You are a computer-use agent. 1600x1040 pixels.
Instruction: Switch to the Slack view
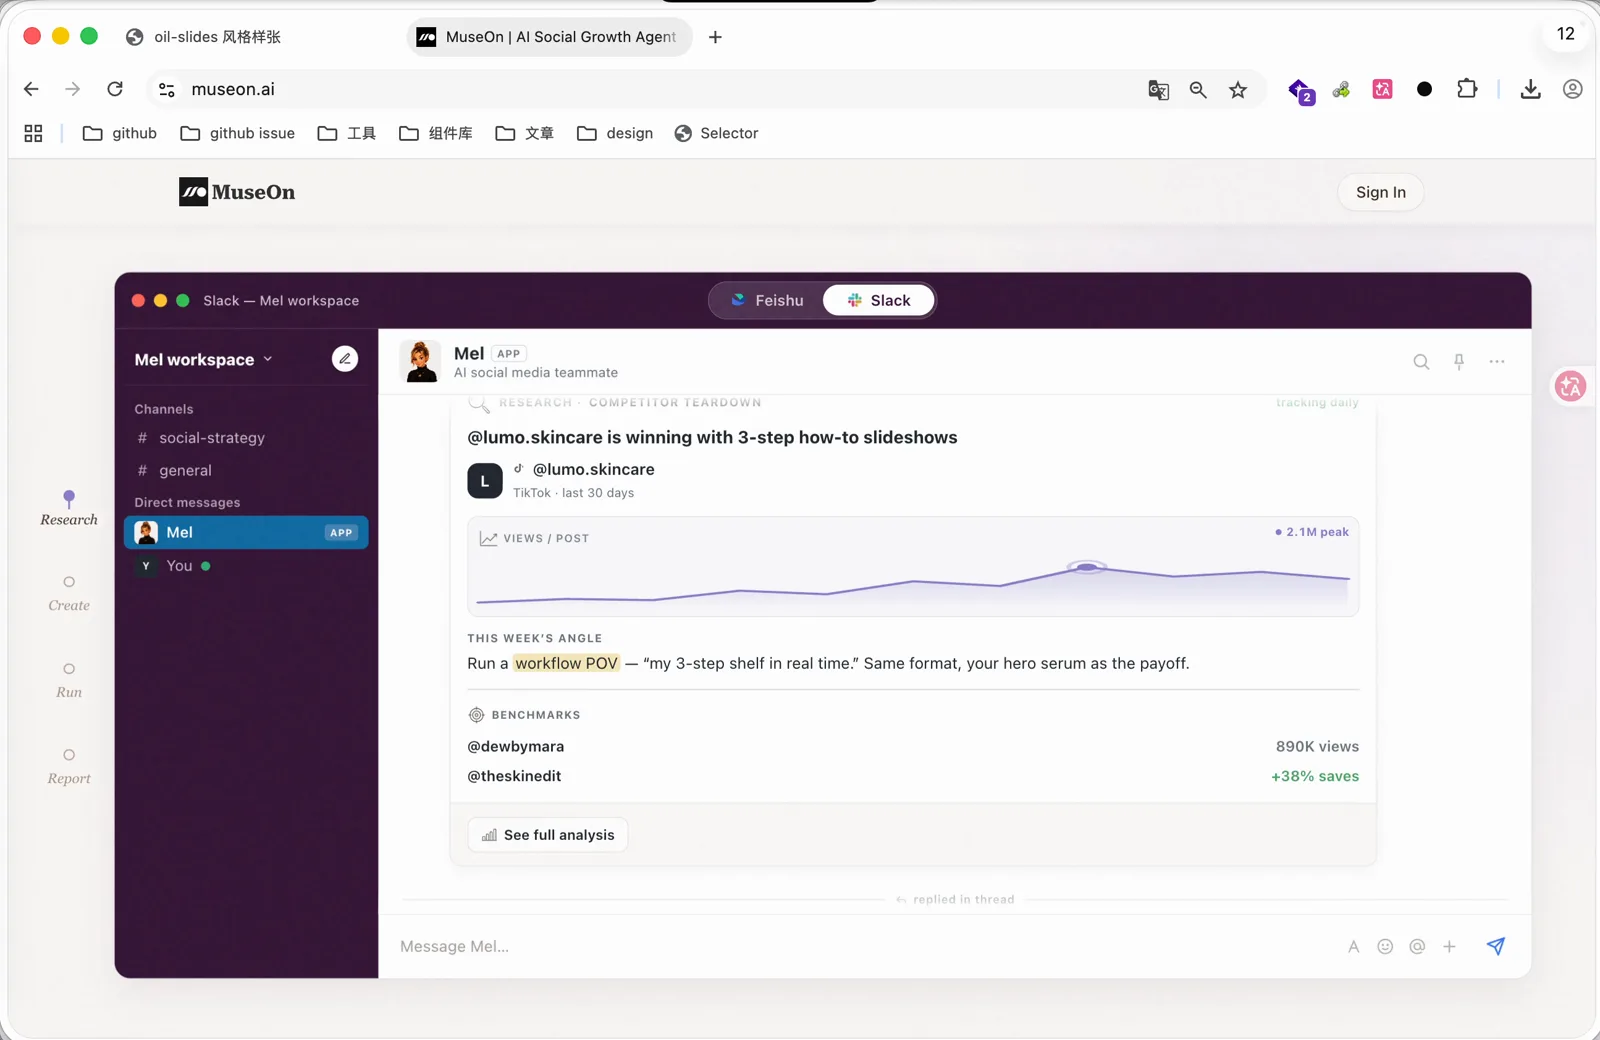tap(878, 300)
